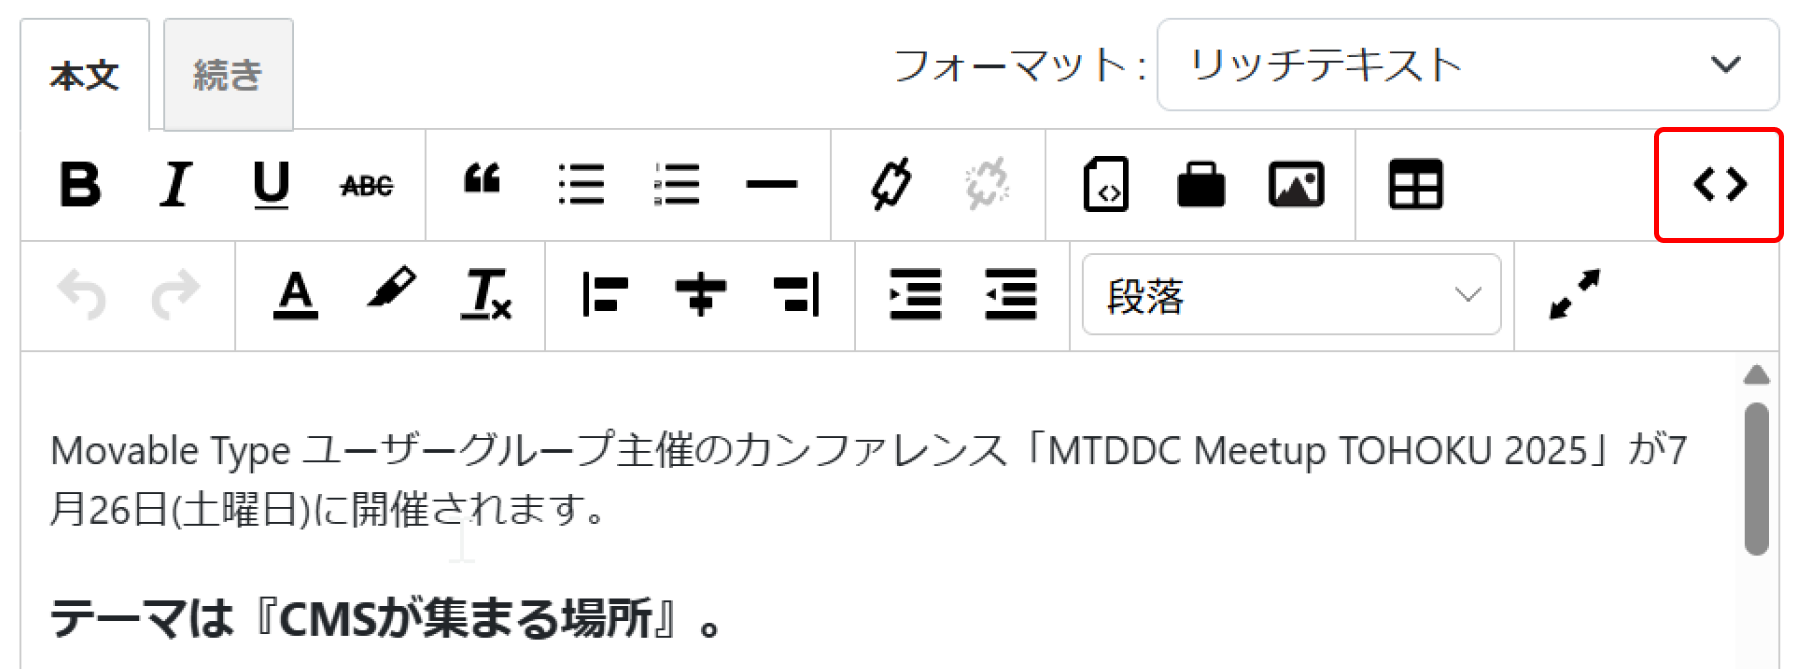The height and width of the screenshot is (669, 1800).
Task: Insert a table
Action: click(x=1415, y=185)
